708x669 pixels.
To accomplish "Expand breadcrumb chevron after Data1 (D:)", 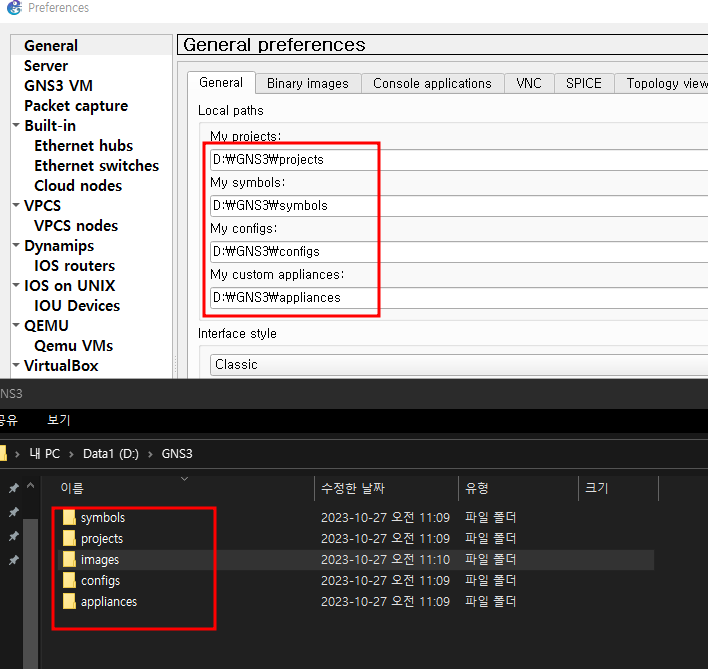I will tap(150, 454).
